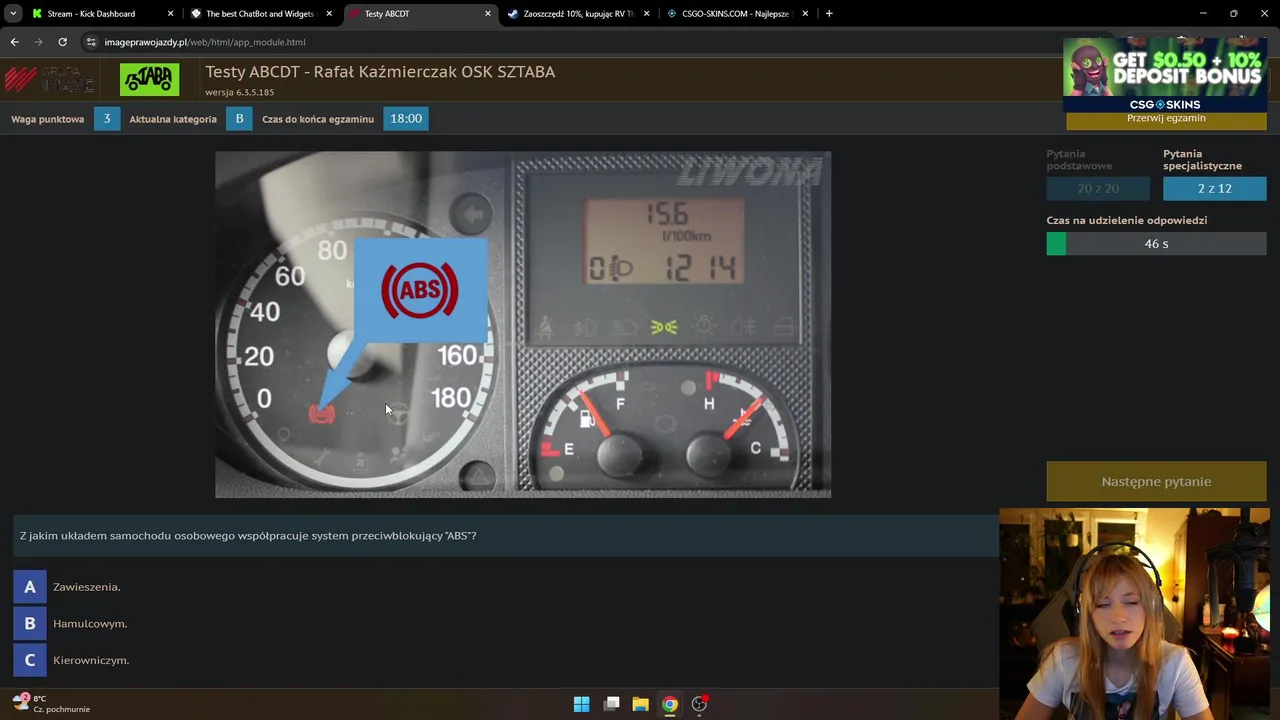
Task: Open the Windows Start menu
Action: [x=581, y=704]
